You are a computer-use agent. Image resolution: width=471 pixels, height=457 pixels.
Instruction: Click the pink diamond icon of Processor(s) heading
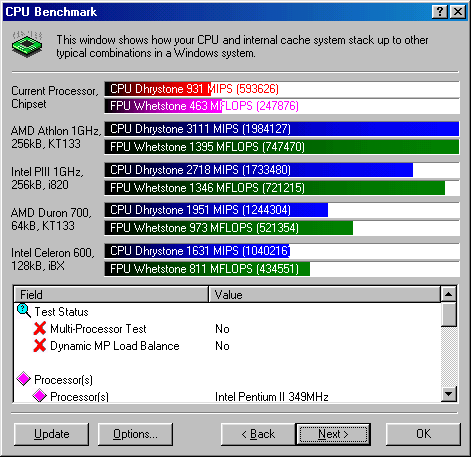[x=24, y=379]
